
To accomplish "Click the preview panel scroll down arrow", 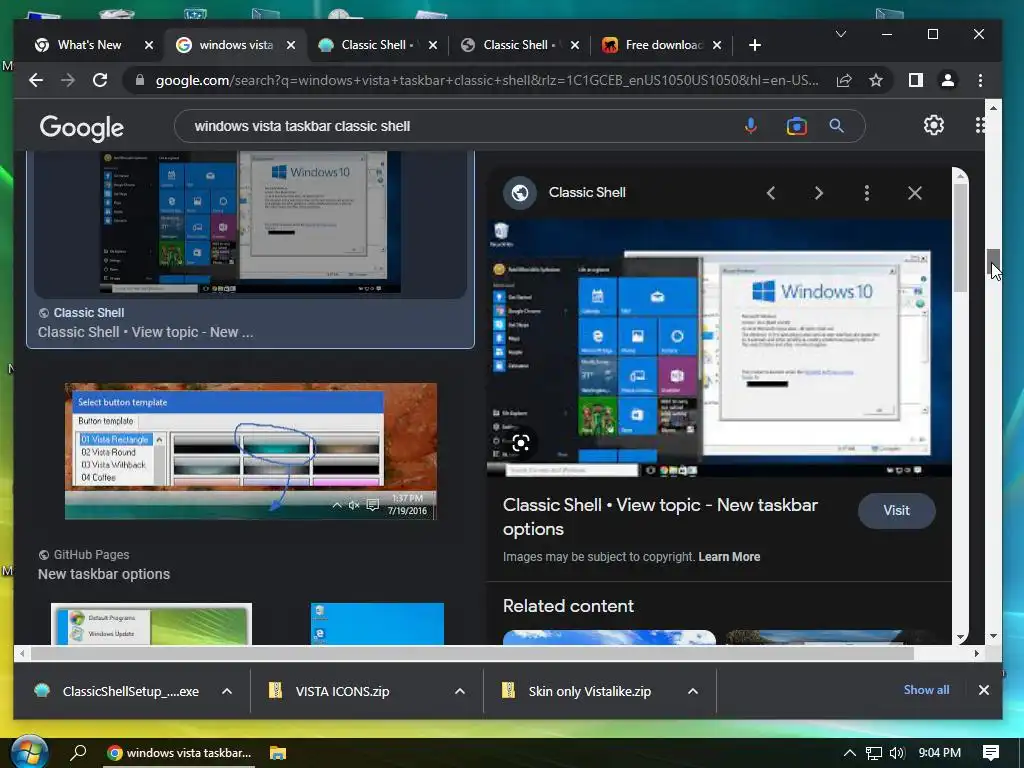I will click(x=960, y=637).
